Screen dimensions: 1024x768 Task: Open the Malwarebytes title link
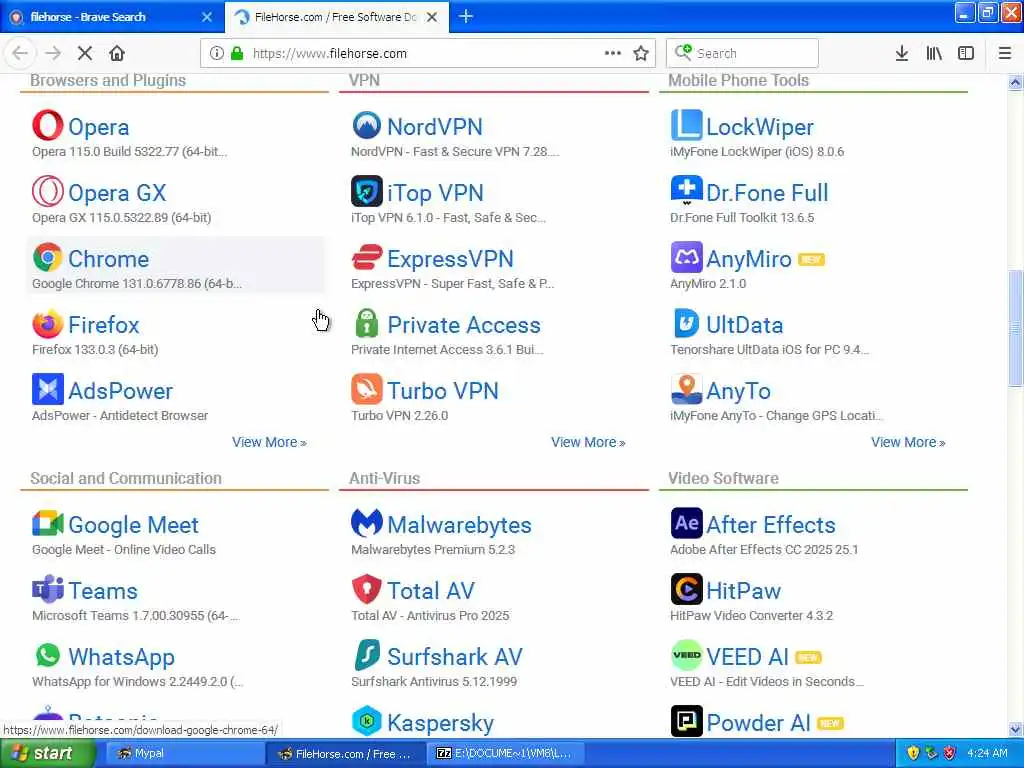tap(459, 525)
